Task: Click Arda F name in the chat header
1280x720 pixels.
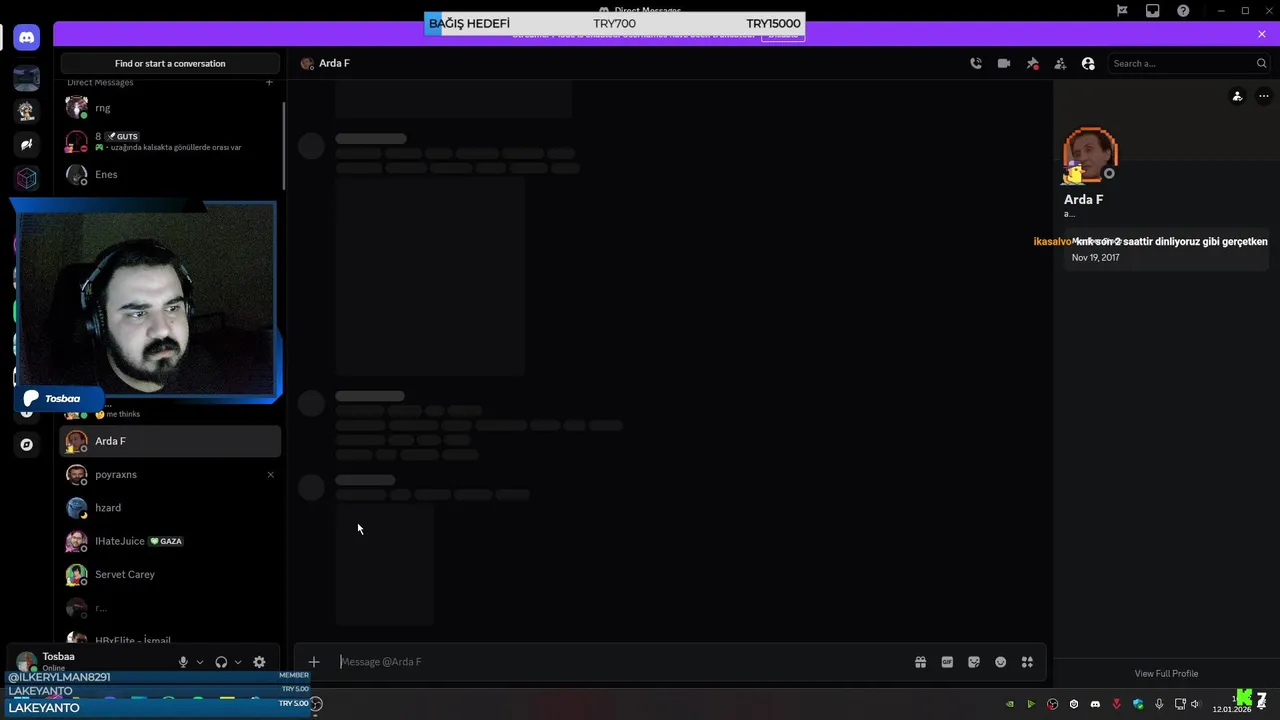Action: 334,63
